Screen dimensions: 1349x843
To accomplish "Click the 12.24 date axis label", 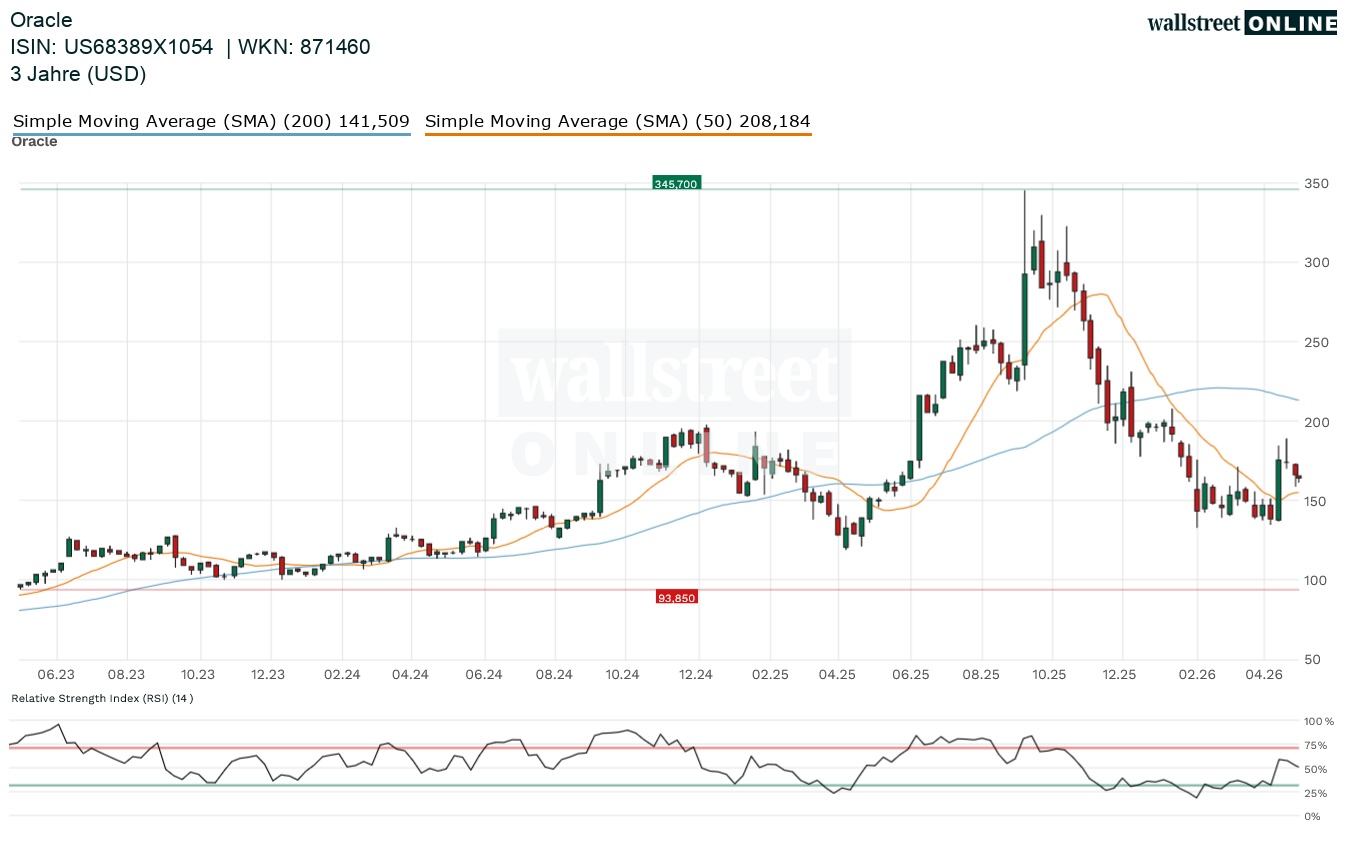I will pos(697,675).
